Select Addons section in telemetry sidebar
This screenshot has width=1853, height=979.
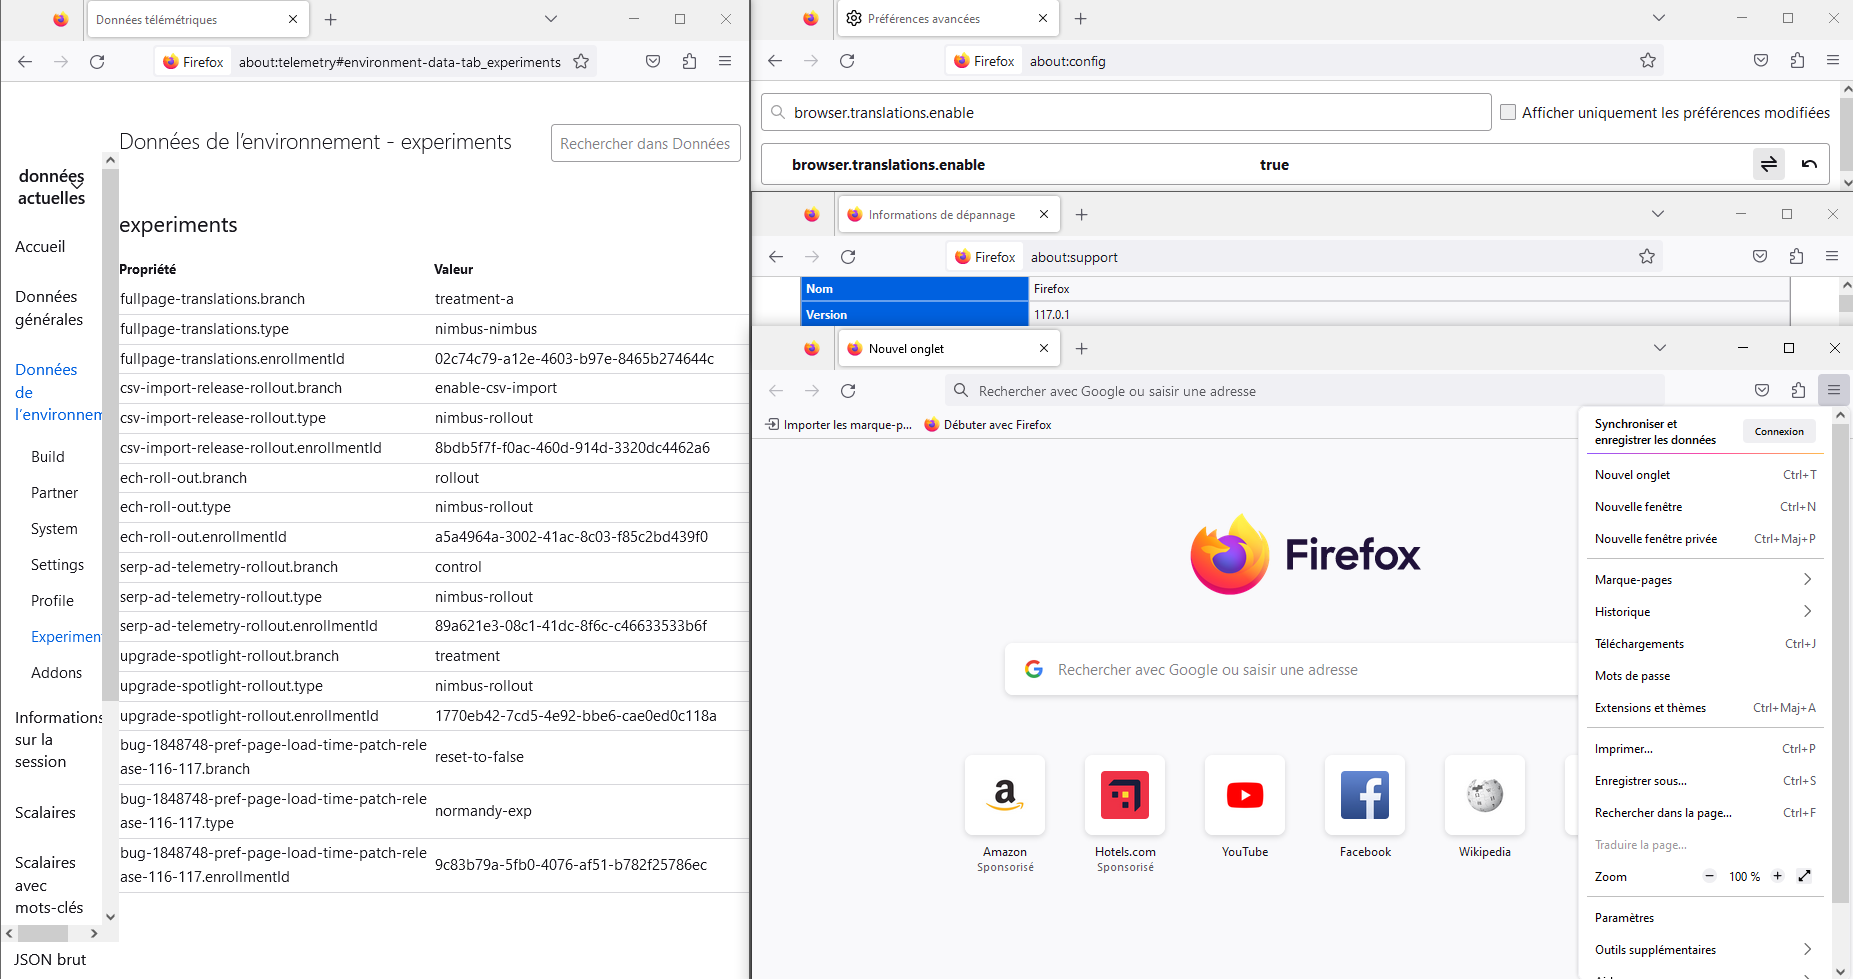(57, 673)
